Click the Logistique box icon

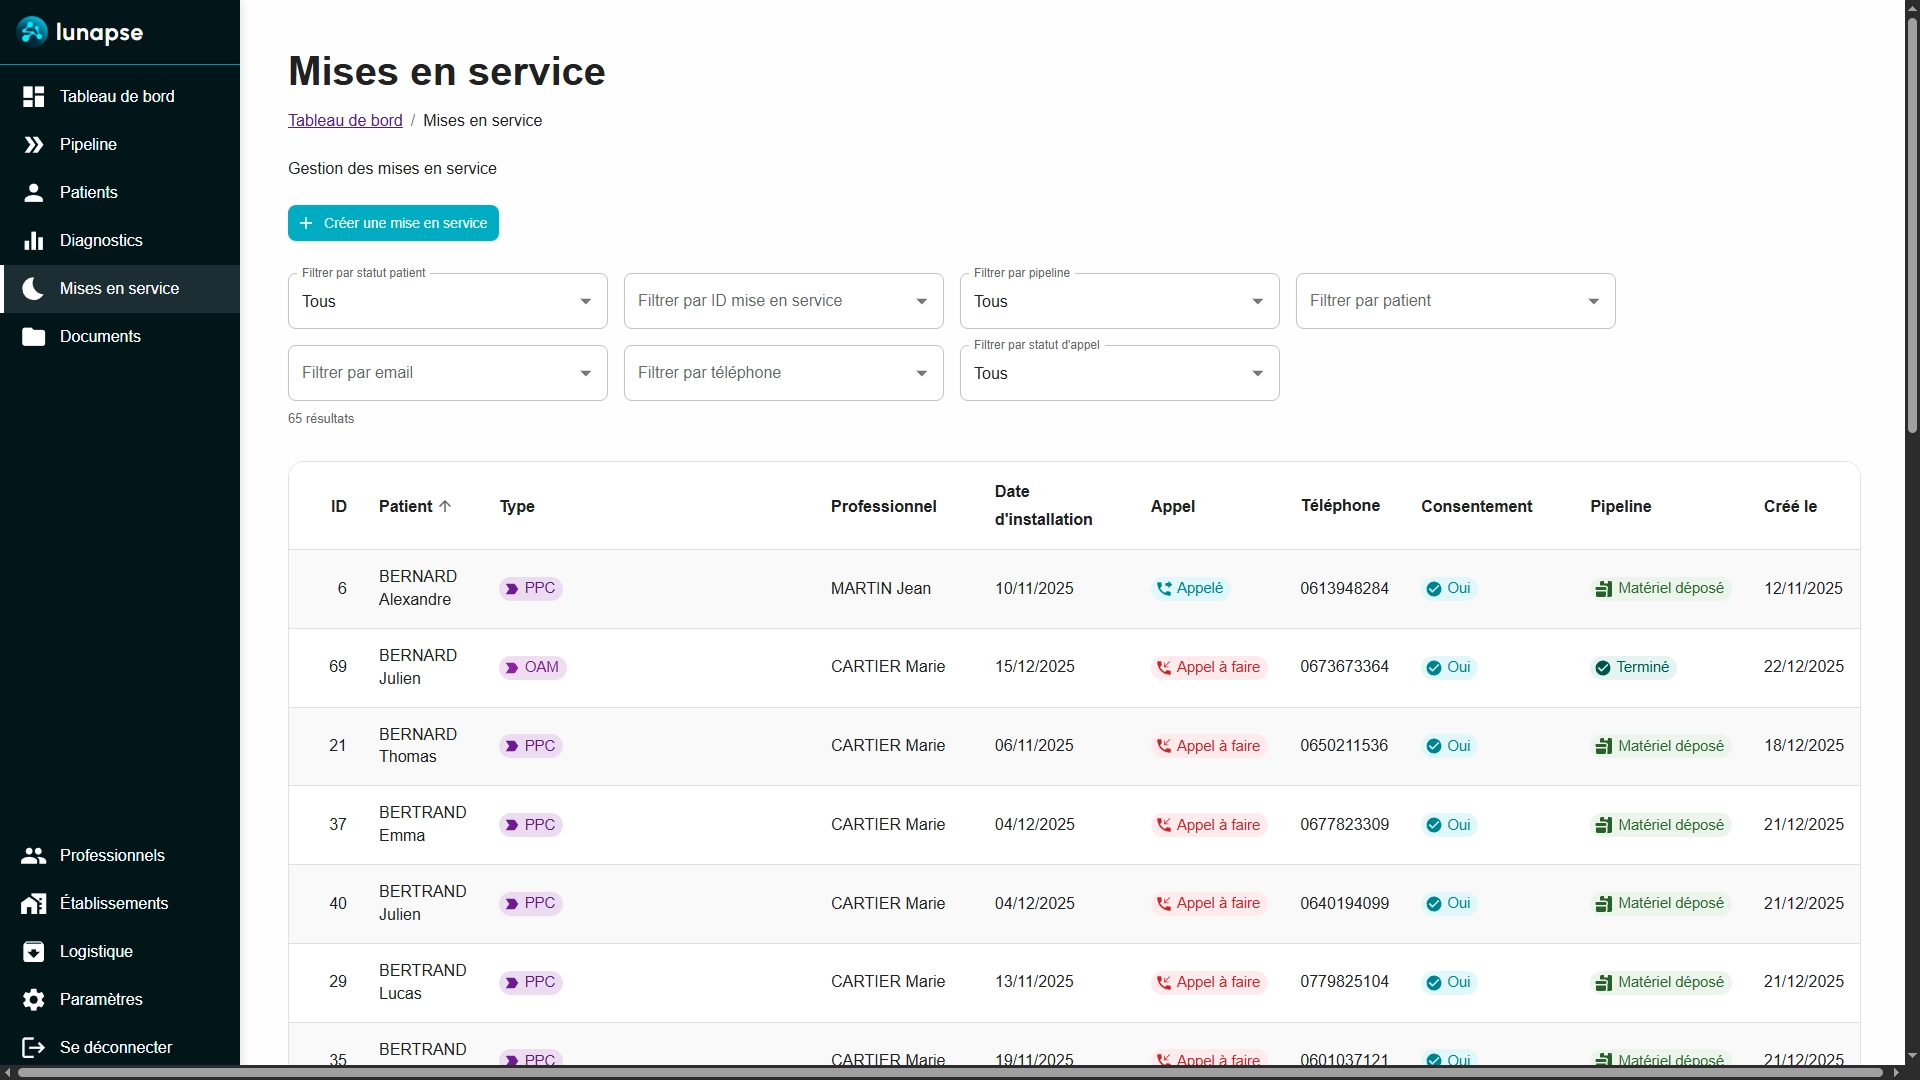point(33,952)
